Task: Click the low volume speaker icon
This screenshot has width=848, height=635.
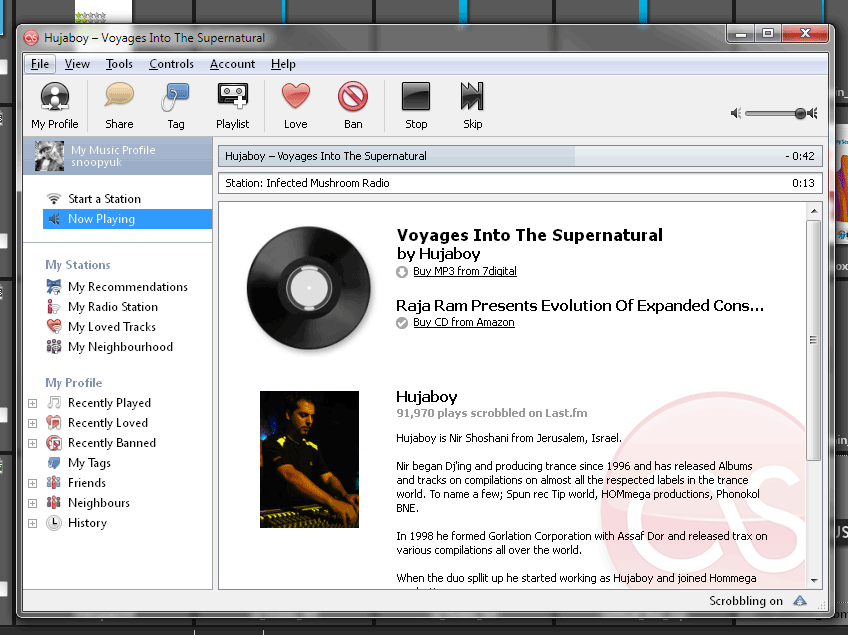Action: click(x=736, y=113)
